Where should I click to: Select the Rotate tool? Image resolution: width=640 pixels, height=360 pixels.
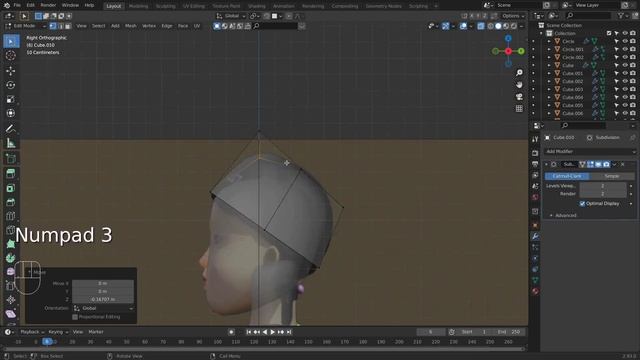[11, 85]
